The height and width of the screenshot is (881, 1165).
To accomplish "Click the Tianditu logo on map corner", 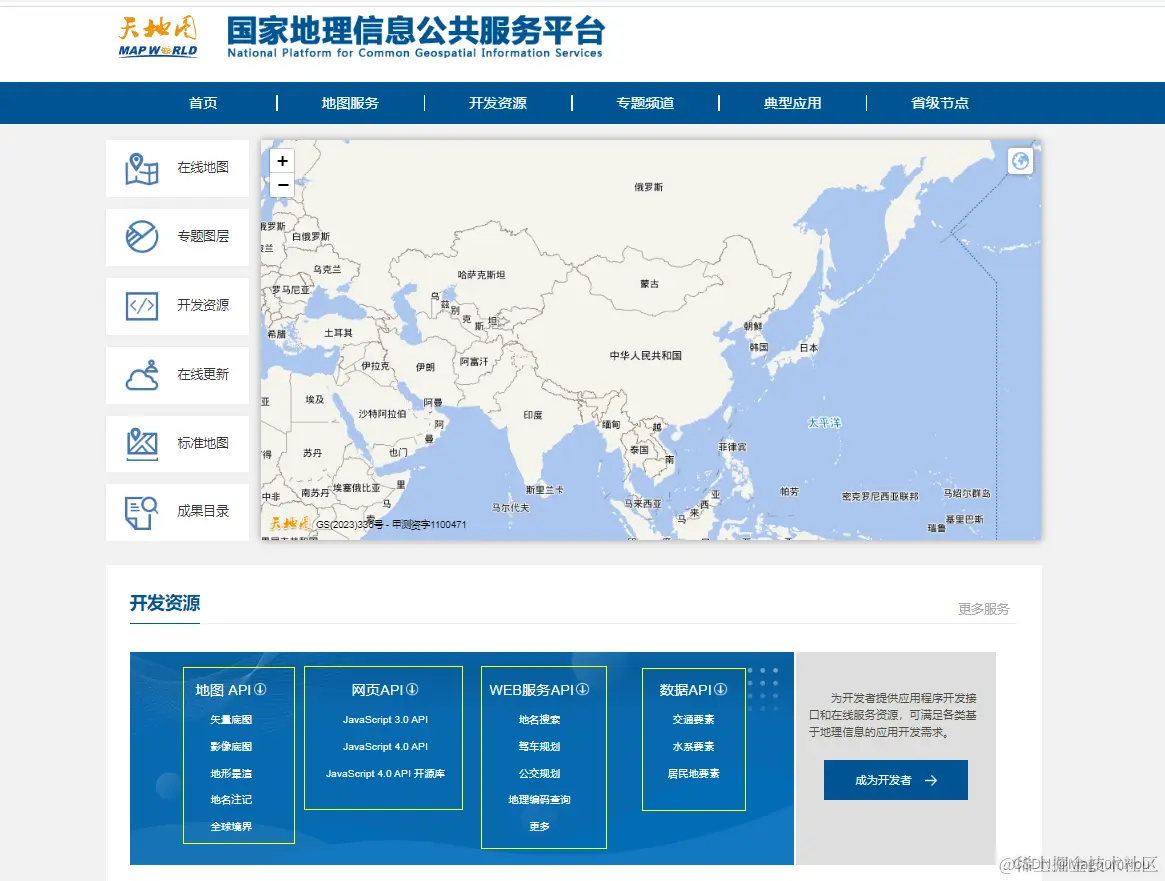I will (290, 524).
